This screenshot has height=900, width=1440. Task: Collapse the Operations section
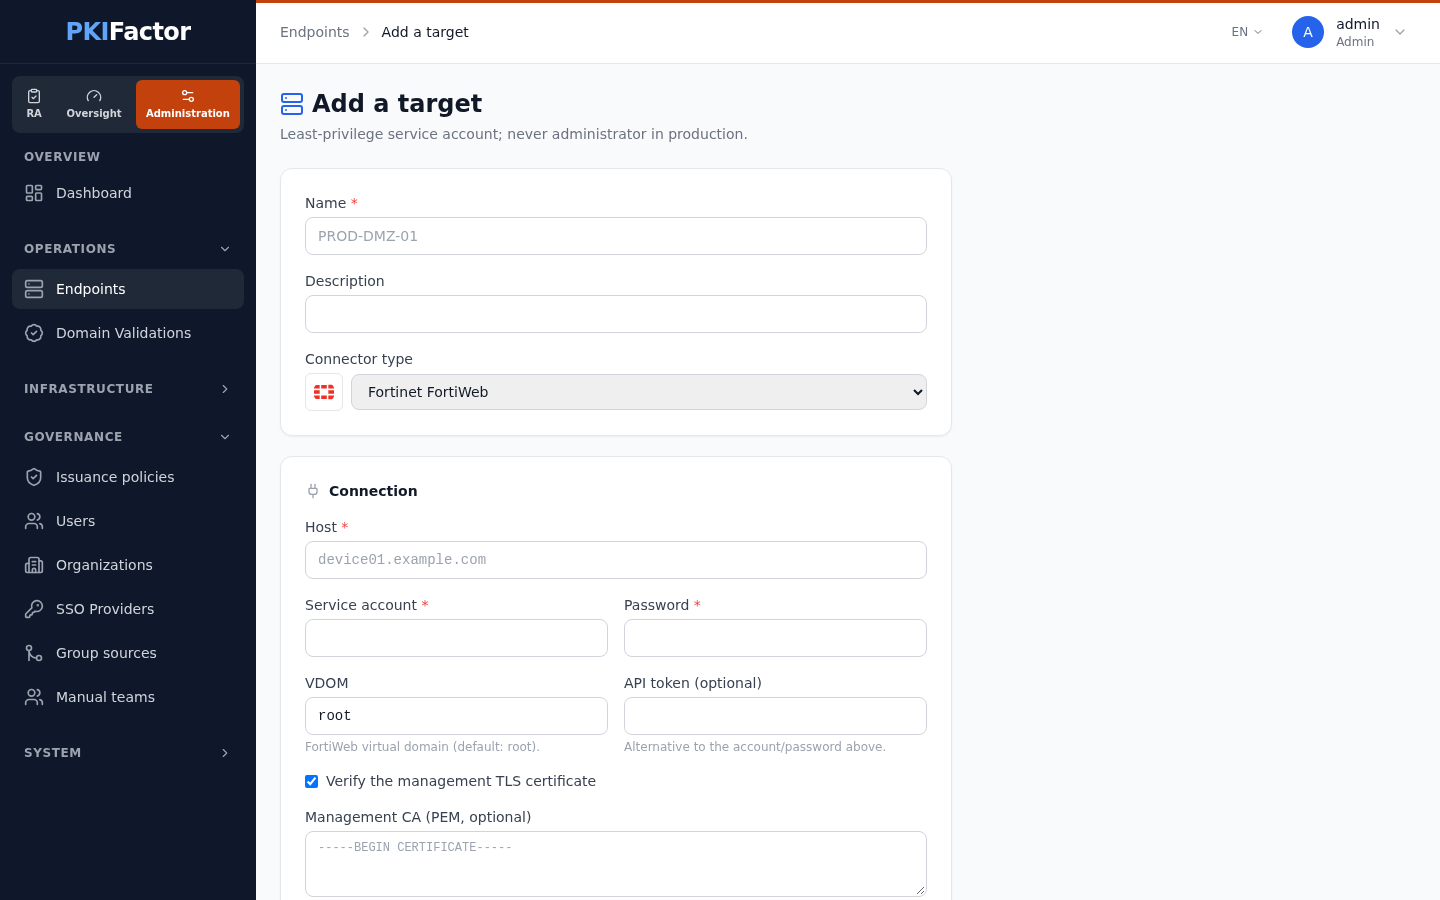click(x=128, y=249)
